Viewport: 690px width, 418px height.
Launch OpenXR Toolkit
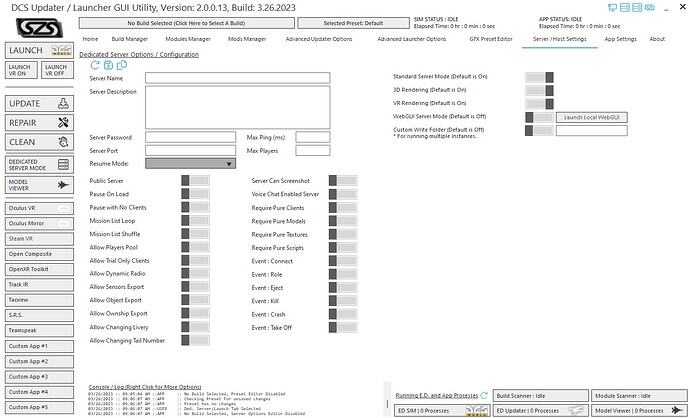click(x=39, y=269)
